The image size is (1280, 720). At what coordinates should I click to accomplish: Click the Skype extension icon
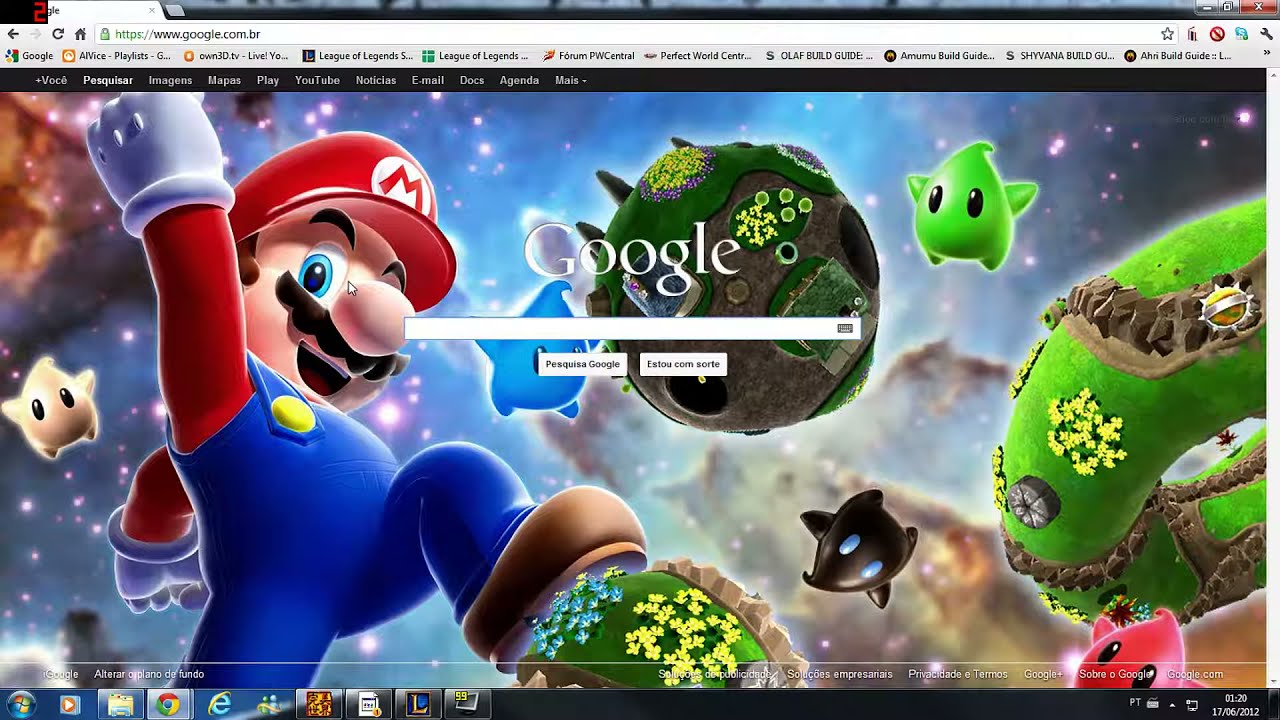click(x=1241, y=34)
